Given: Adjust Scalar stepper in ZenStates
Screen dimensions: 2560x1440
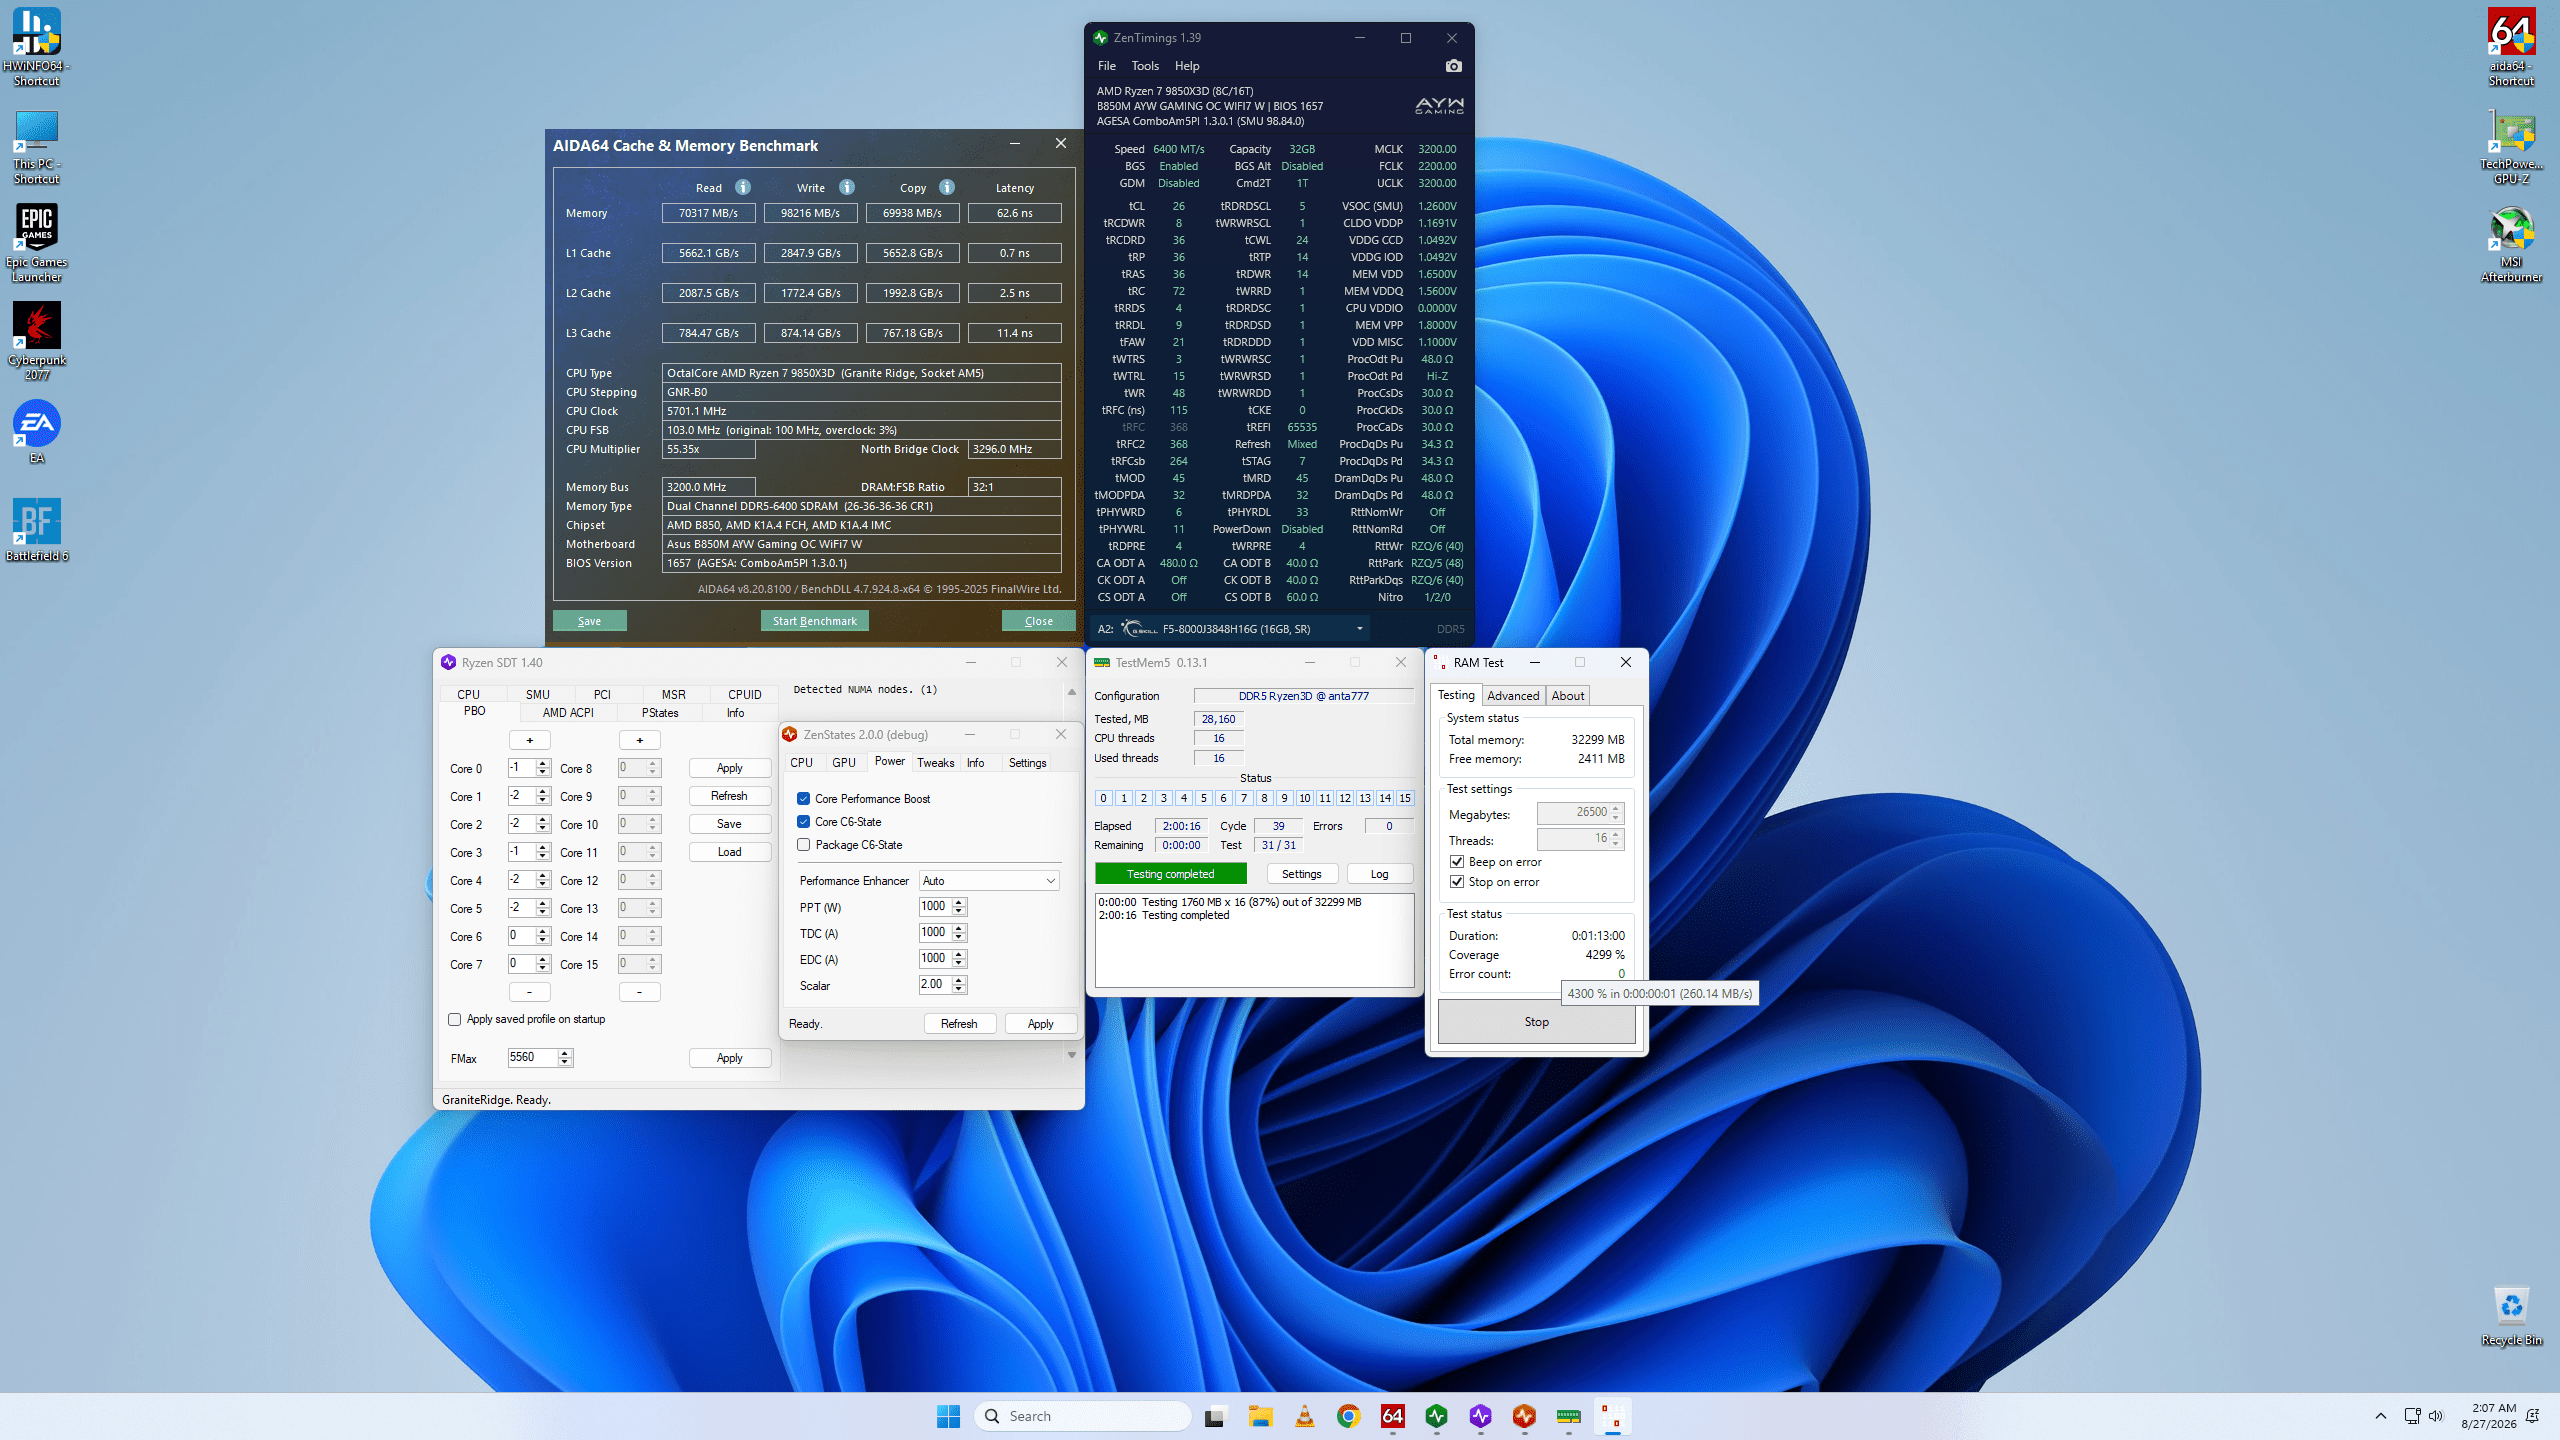Looking at the screenshot, I should click(959, 984).
